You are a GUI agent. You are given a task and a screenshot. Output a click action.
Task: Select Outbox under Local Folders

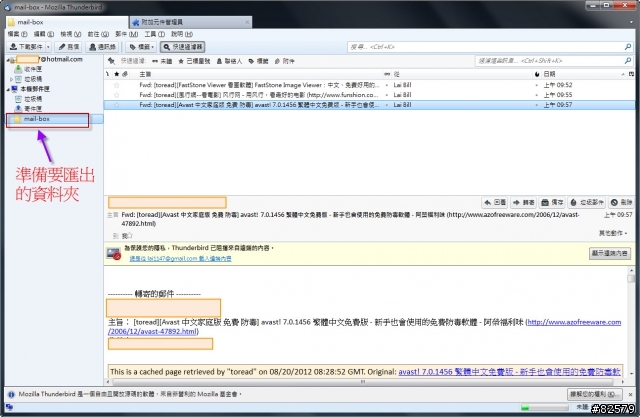click(x=33, y=109)
